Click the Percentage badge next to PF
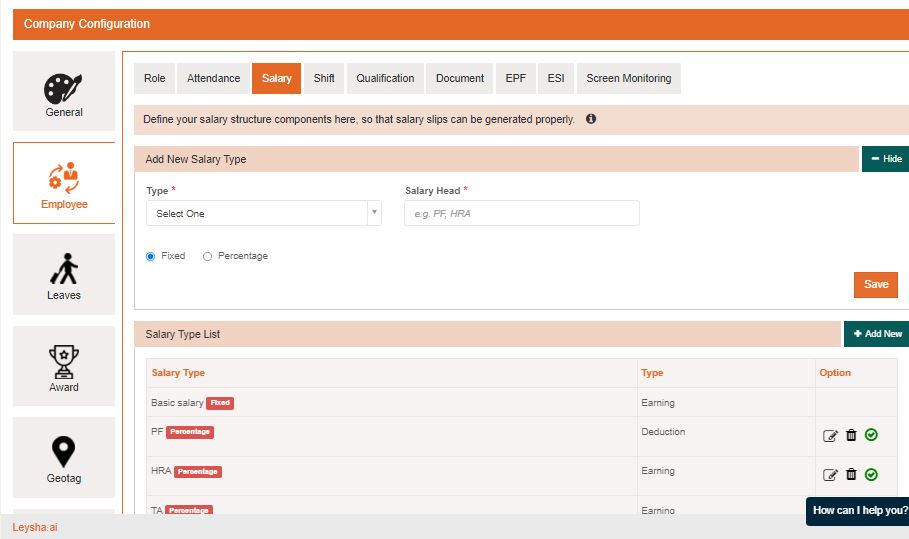Screen dimensions: 909x539 pyautogui.click(x=190, y=432)
